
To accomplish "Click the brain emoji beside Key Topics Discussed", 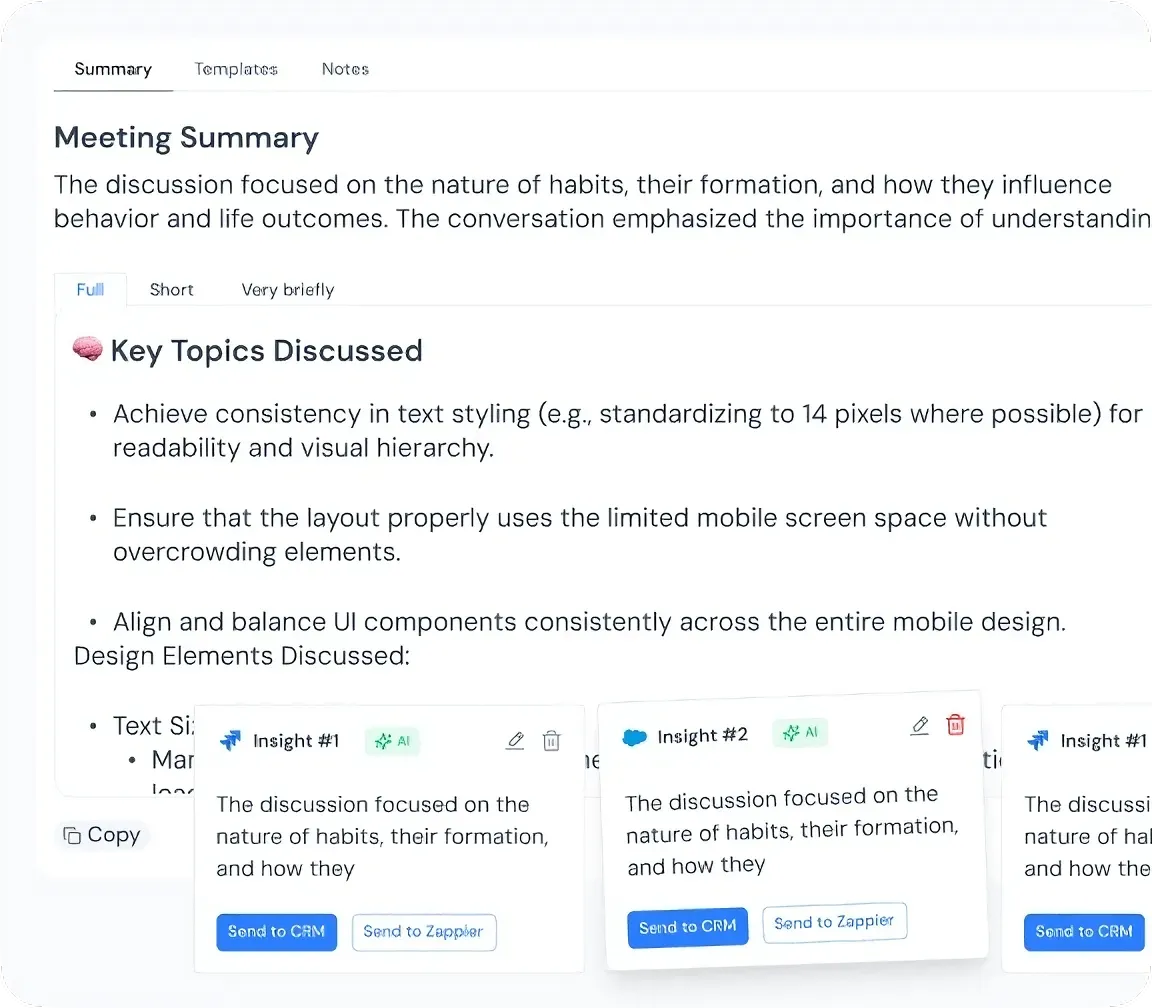I will point(86,349).
